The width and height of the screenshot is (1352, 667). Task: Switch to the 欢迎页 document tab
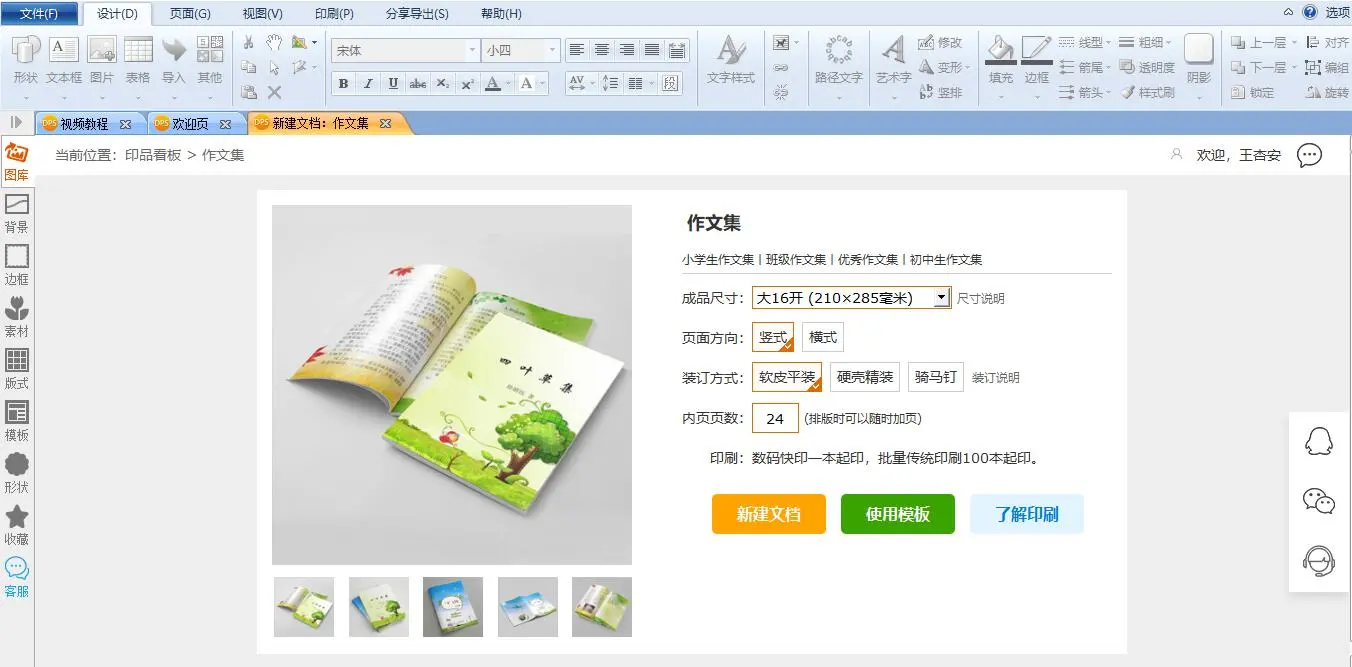(x=190, y=124)
